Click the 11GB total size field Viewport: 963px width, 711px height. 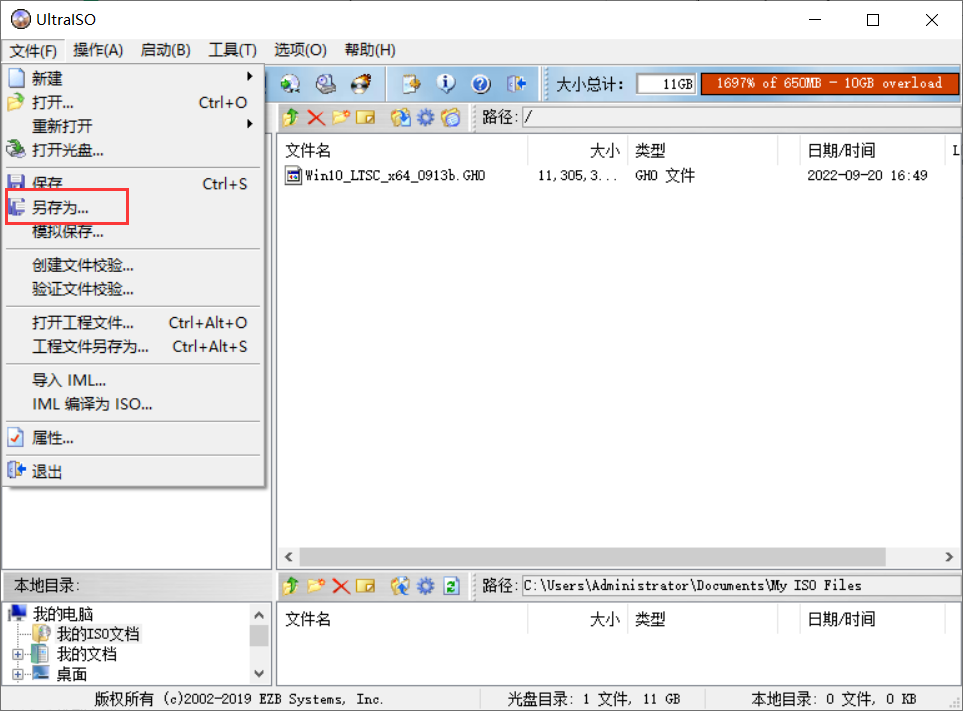[666, 84]
